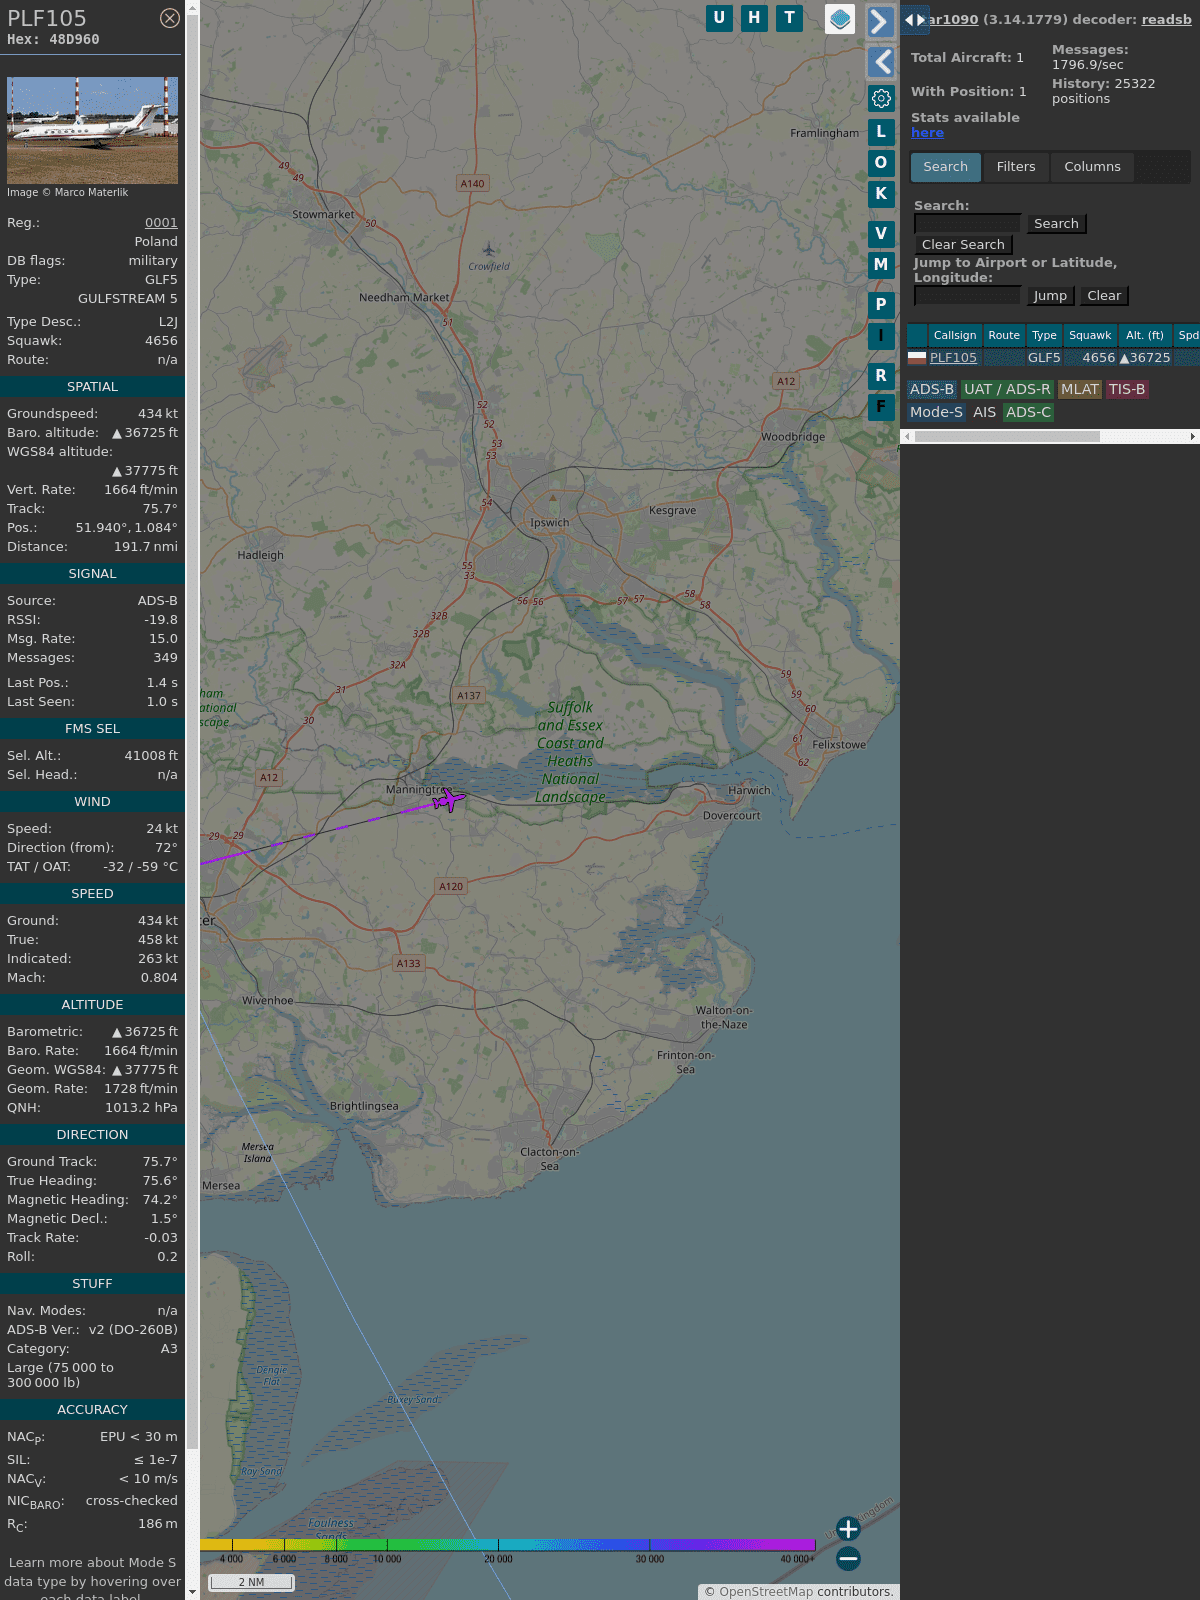Toggle the AIS source legend

pyautogui.click(x=985, y=413)
